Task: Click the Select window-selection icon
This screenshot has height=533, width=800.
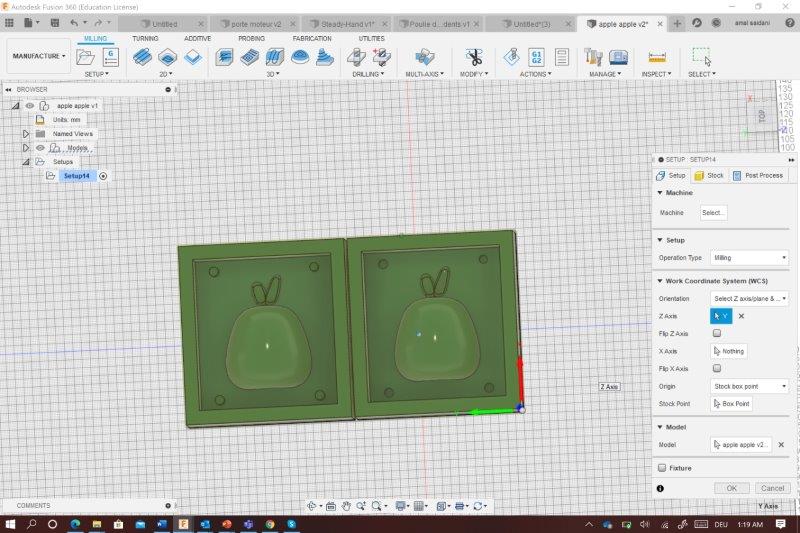Action: tap(702, 57)
